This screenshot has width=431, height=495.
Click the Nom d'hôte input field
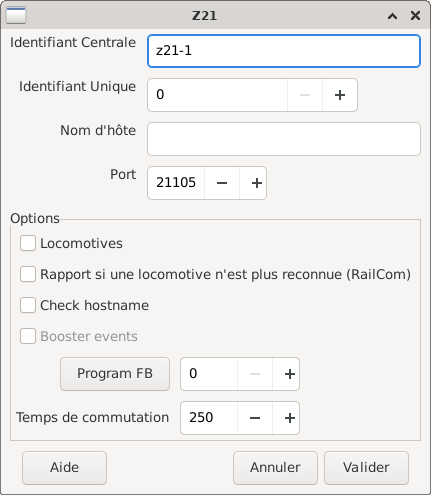tap(284, 139)
